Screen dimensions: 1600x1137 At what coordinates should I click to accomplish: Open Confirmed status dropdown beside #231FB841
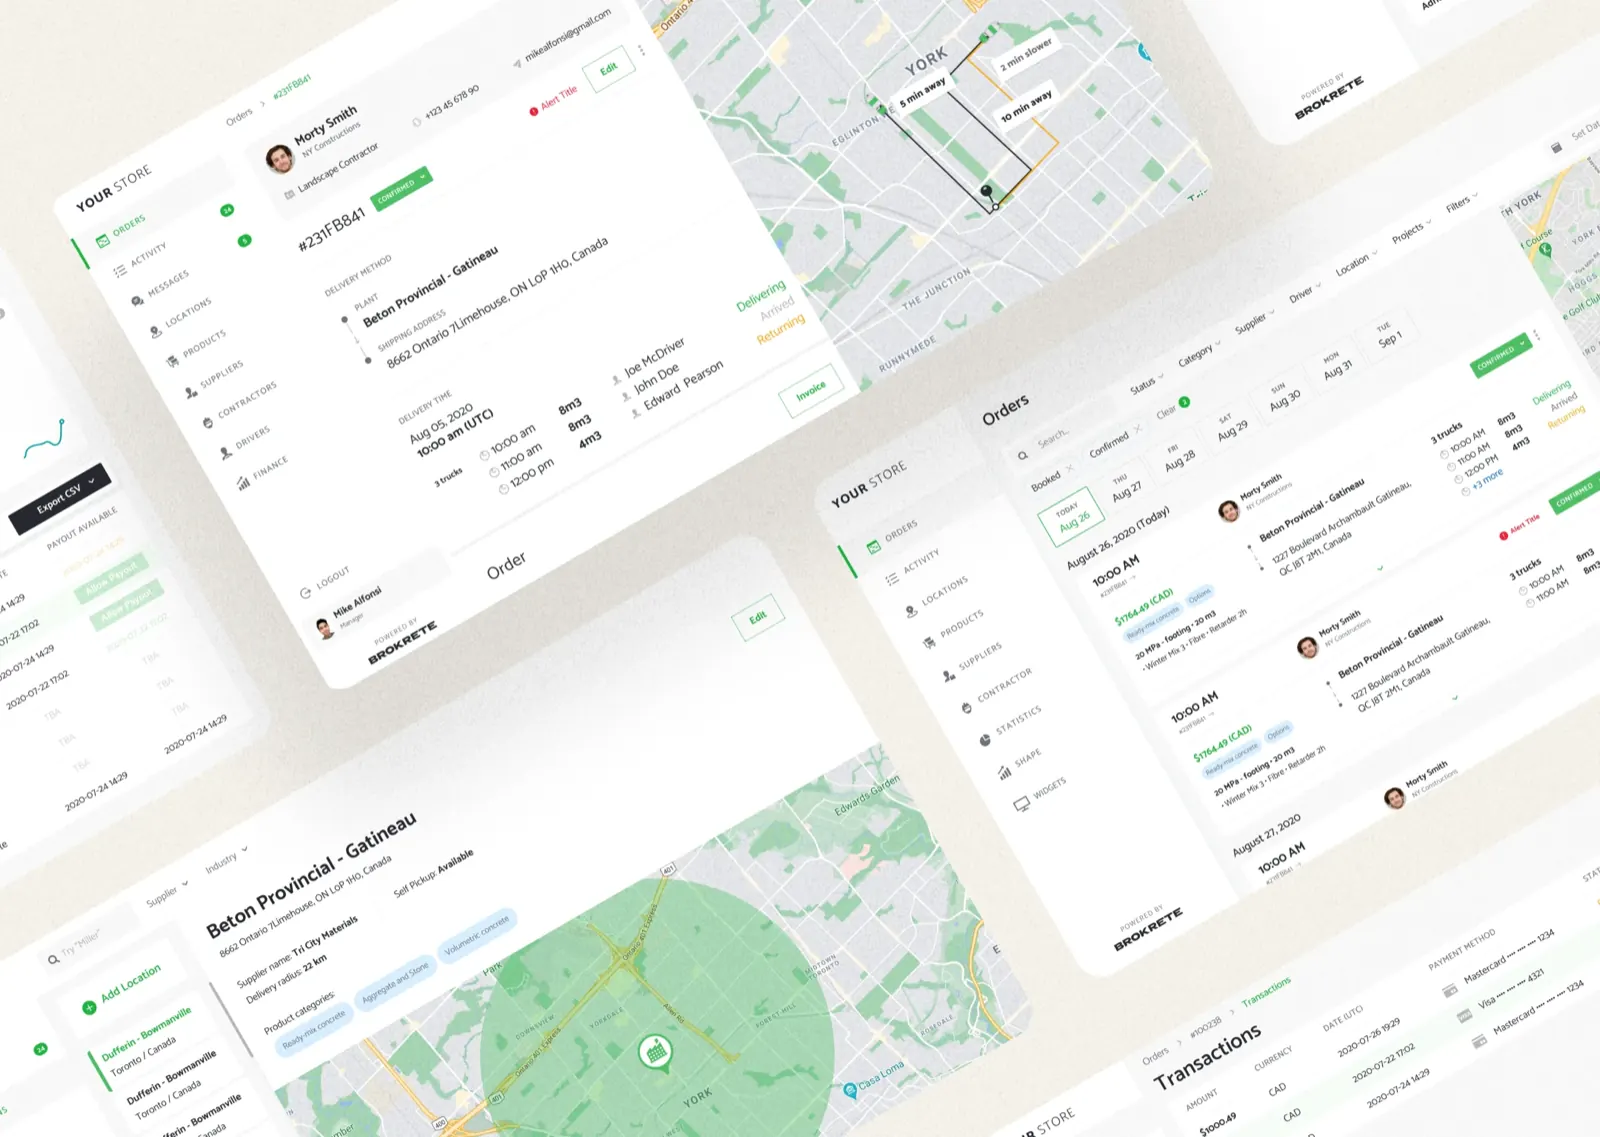(401, 187)
